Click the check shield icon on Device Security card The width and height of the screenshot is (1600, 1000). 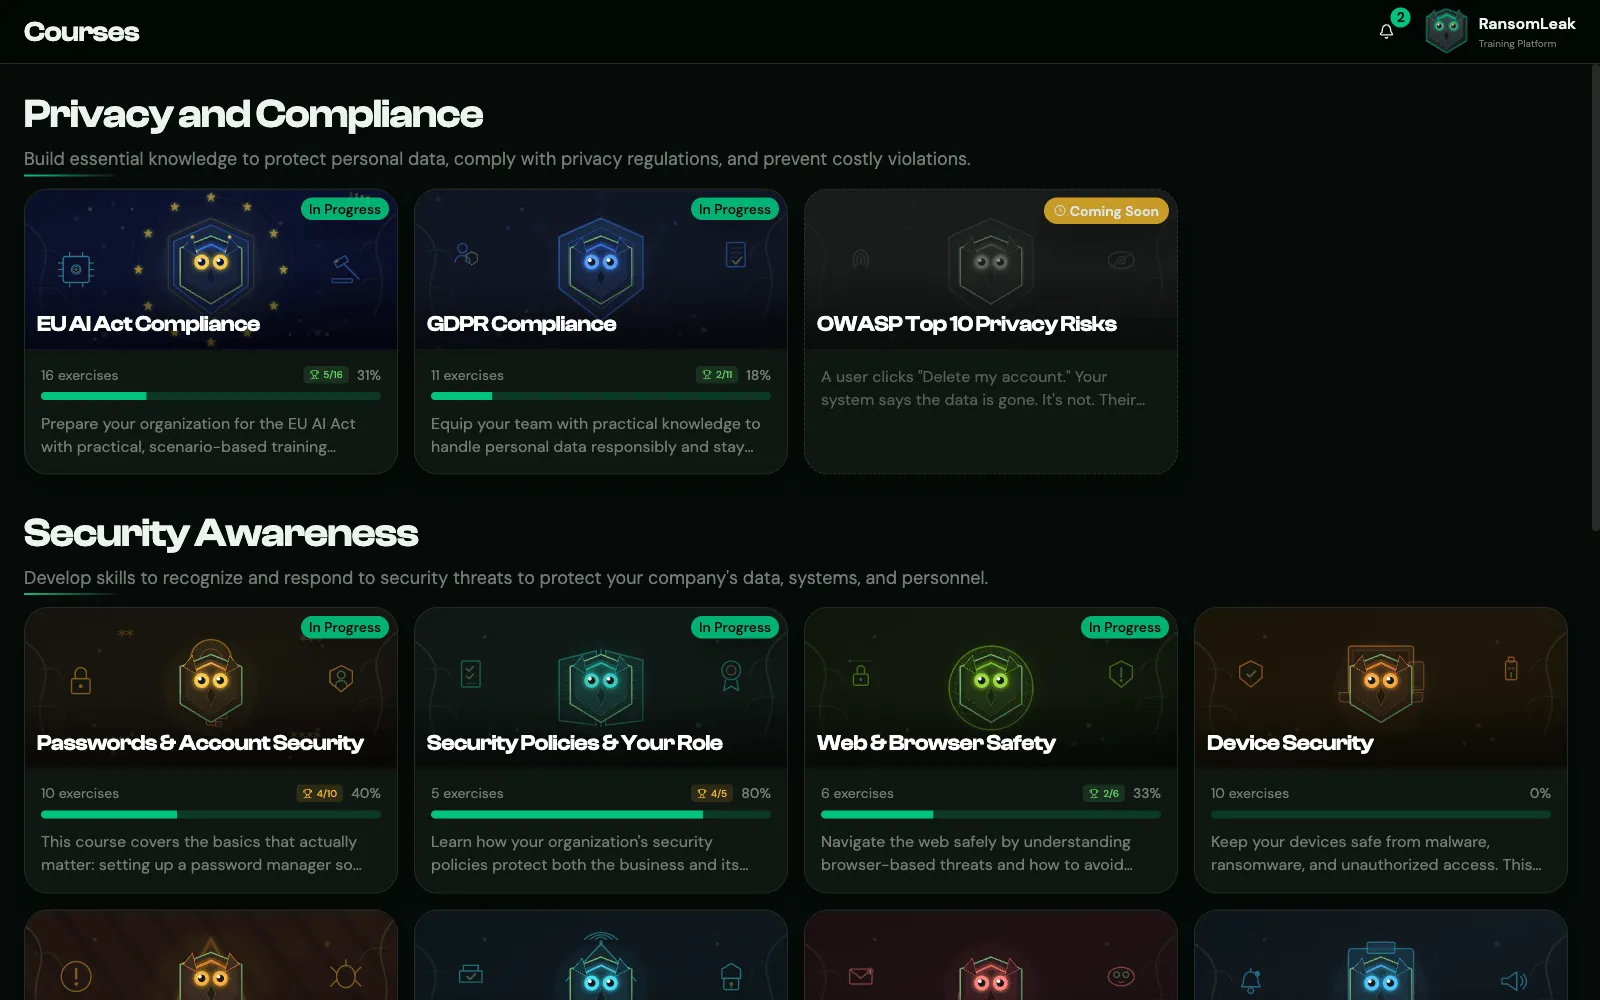1251,674
